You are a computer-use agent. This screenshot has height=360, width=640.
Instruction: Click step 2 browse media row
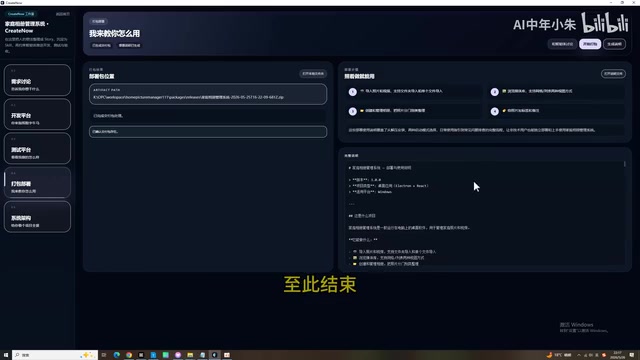coord(557,91)
